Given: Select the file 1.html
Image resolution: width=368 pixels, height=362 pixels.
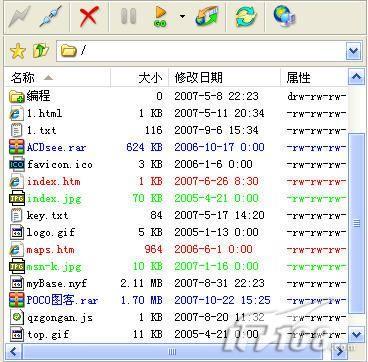Looking at the screenshot, I should (44, 113).
